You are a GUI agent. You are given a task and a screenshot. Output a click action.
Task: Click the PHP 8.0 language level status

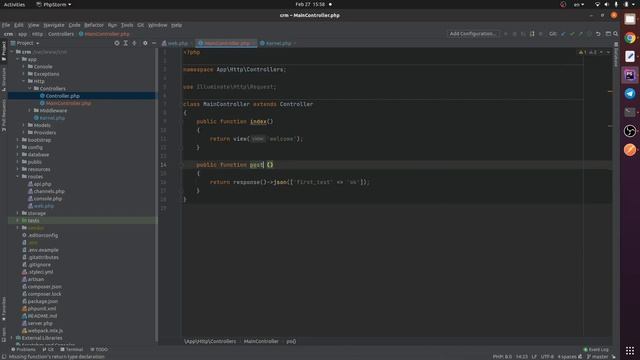(502, 357)
